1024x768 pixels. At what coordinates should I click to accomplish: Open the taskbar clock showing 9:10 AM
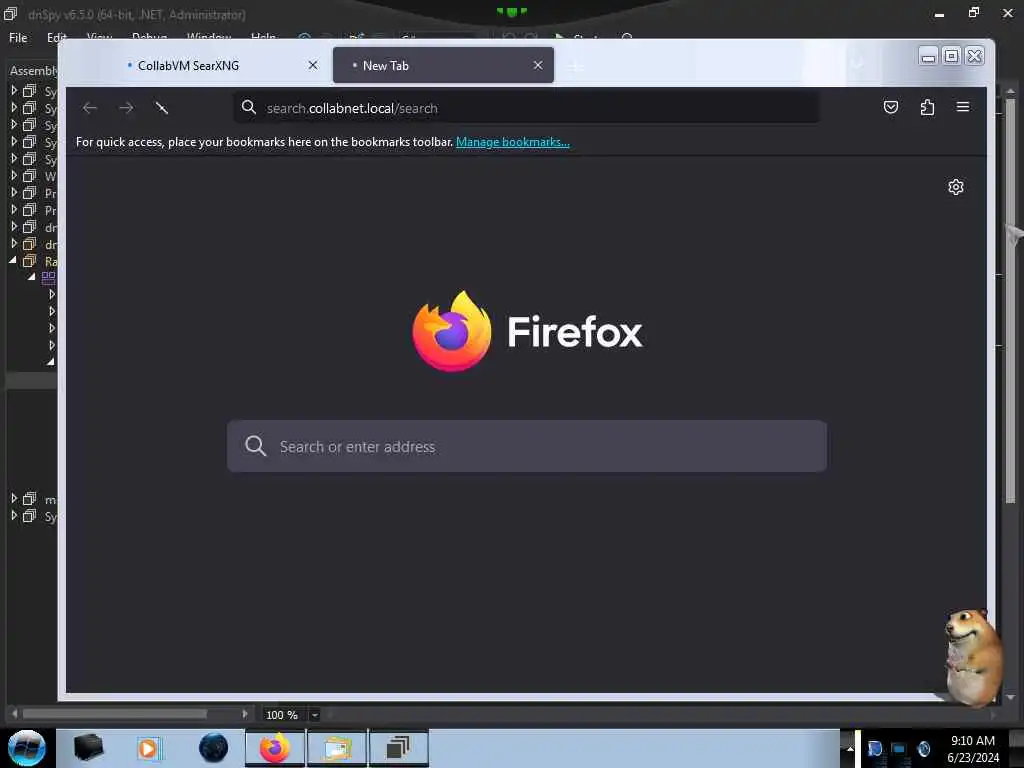[x=973, y=748]
